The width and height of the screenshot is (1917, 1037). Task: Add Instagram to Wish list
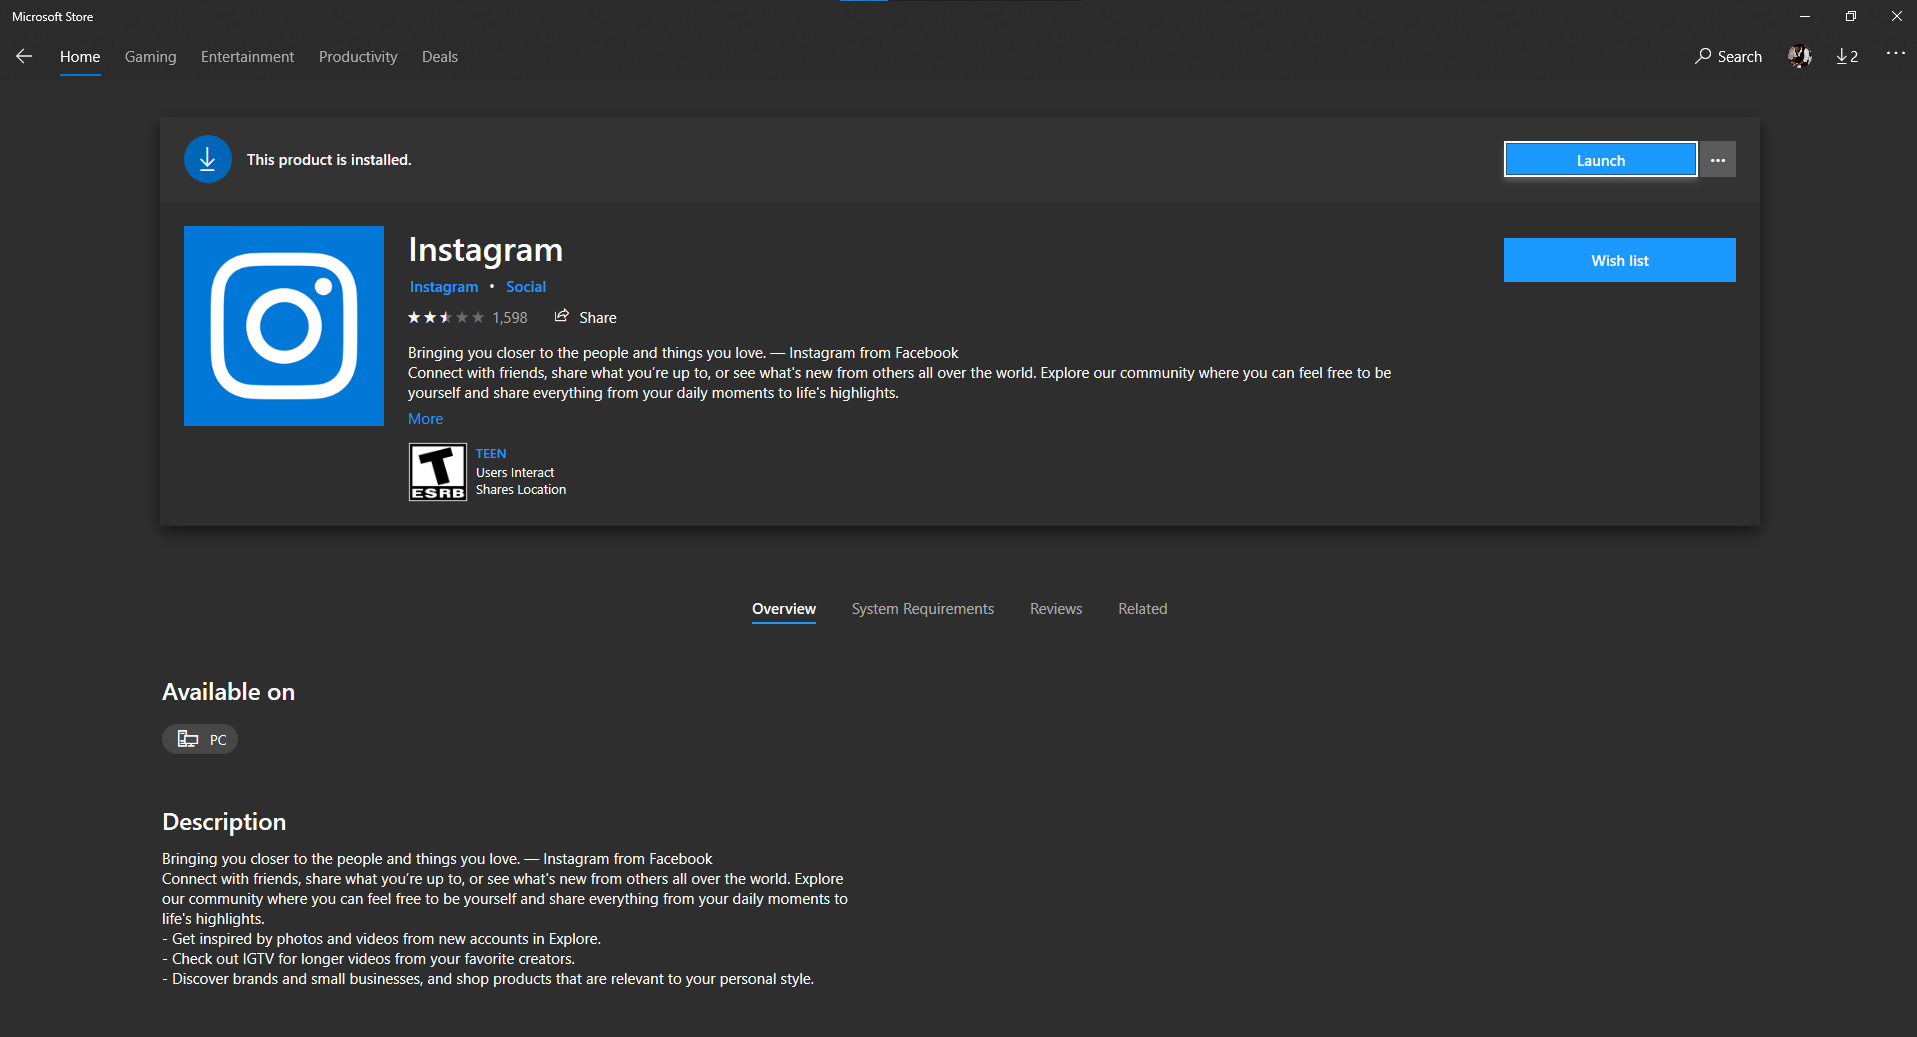1620,260
